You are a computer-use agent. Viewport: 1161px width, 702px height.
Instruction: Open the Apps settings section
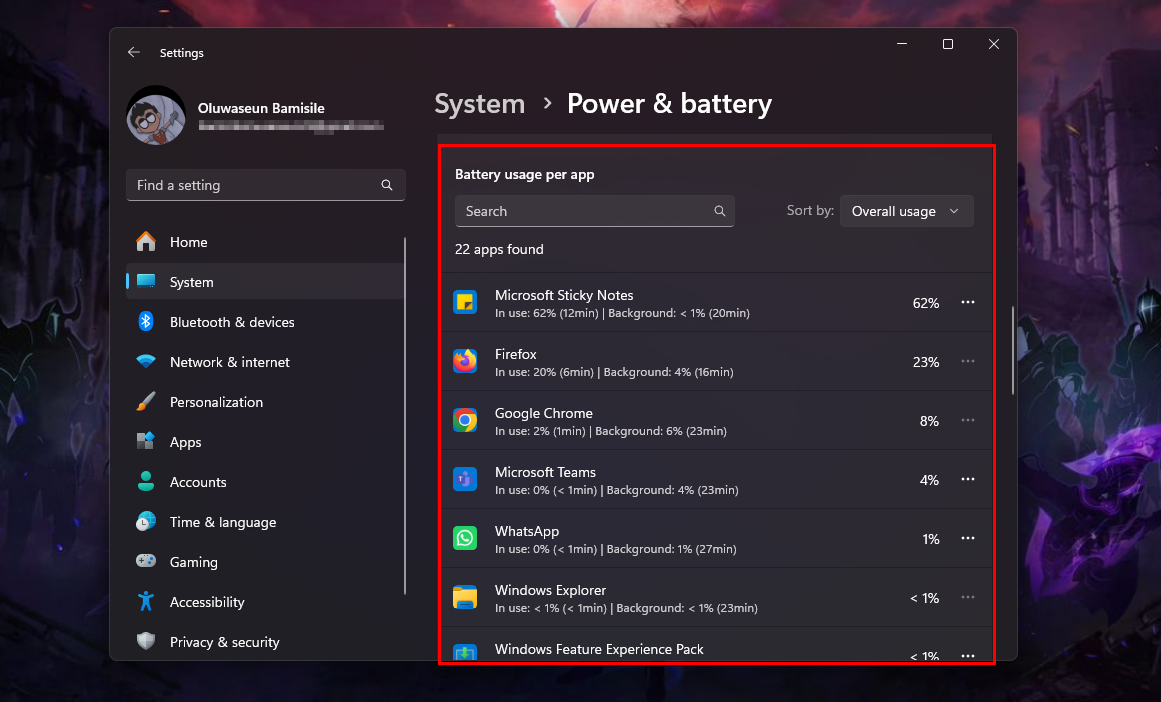tap(266, 442)
